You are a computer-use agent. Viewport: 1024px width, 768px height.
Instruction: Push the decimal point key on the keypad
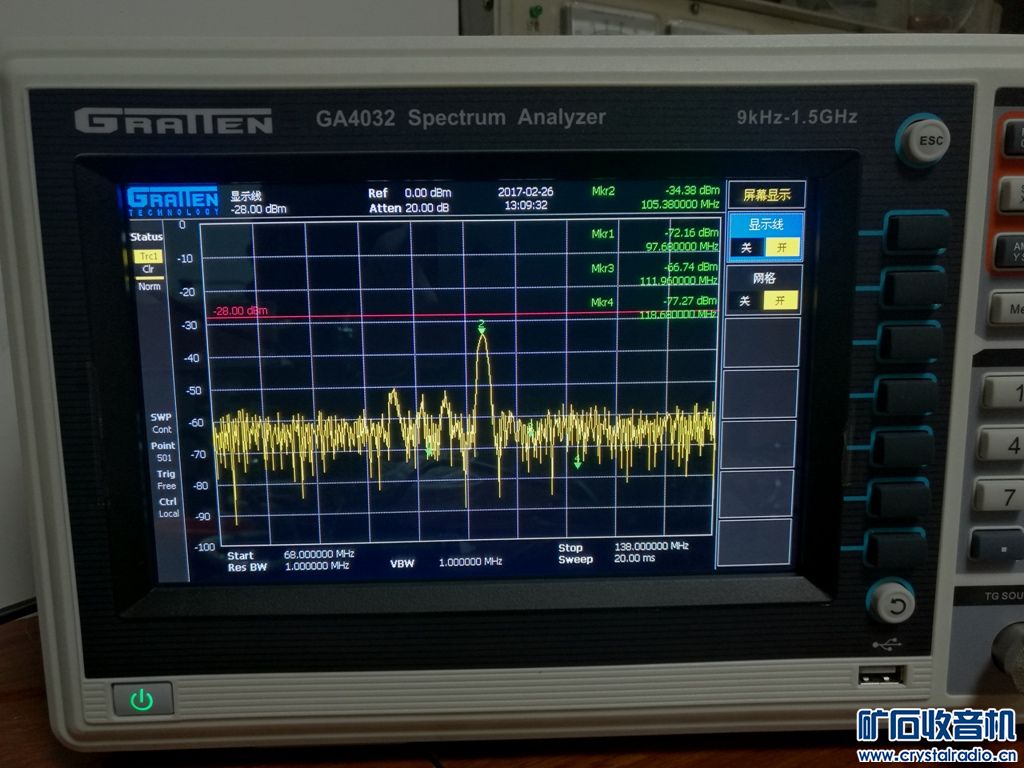pyautogui.click(x=997, y=546)
